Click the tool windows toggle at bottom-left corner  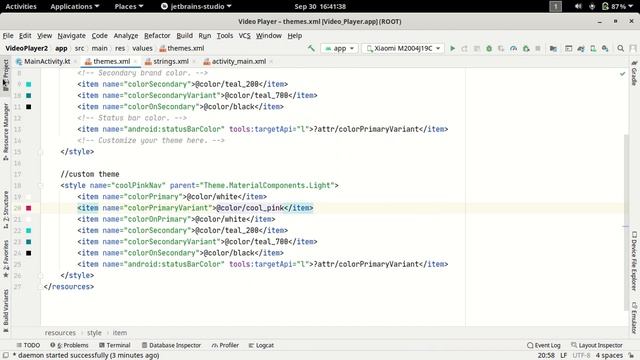(5, 356)
